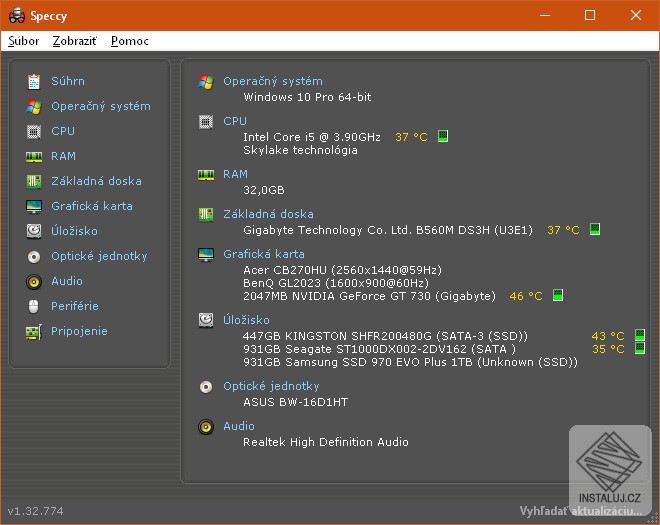Click the KINGSTON 43 °C temperature value
Viewport: 660px width, 525px height.
pos(608,336)
